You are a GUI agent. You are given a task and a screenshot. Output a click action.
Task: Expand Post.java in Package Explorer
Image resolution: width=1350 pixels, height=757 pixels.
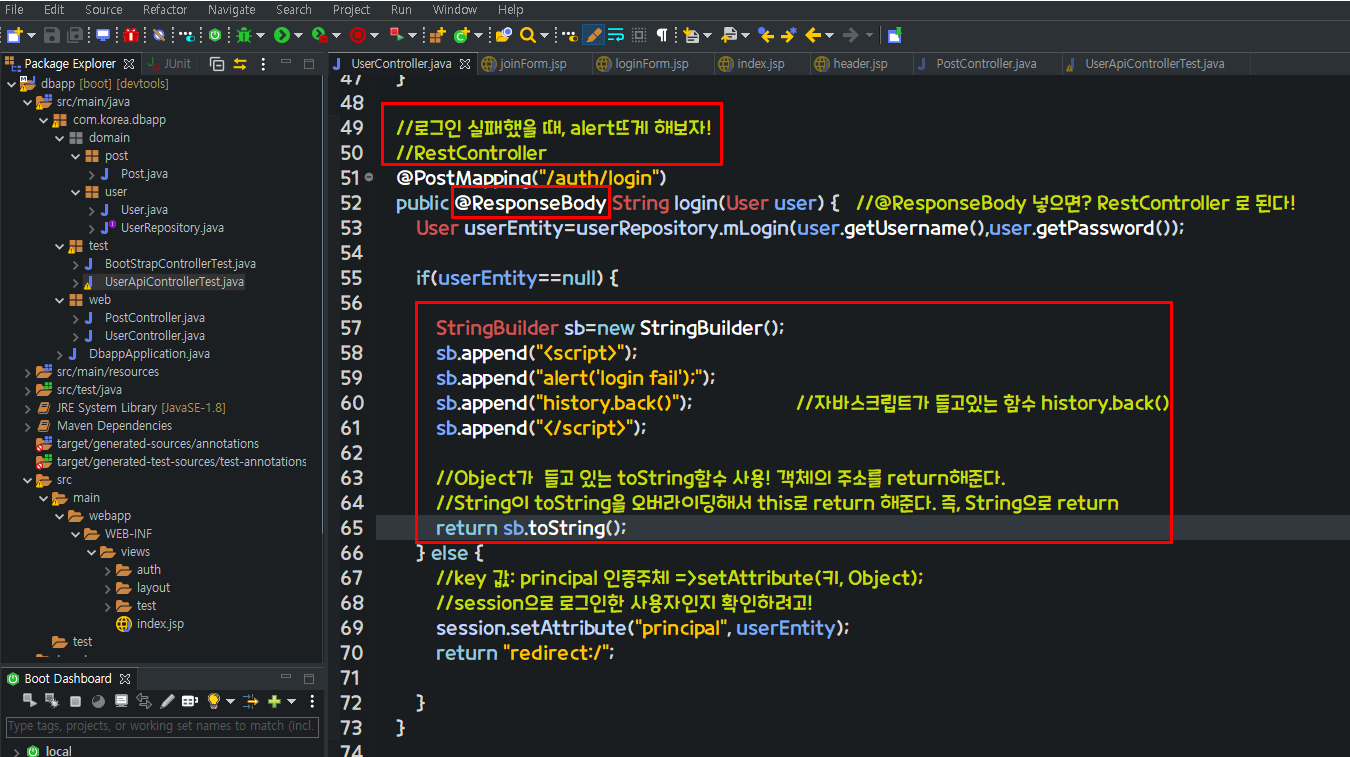click(91, 174)
